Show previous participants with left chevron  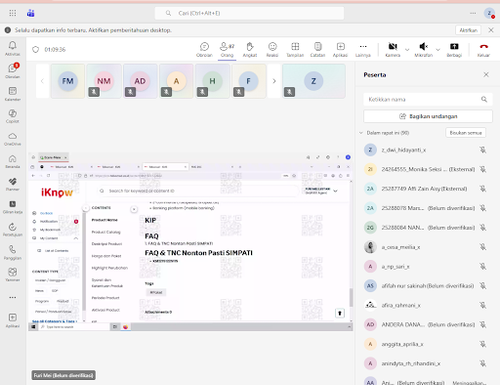click(42, 81)
